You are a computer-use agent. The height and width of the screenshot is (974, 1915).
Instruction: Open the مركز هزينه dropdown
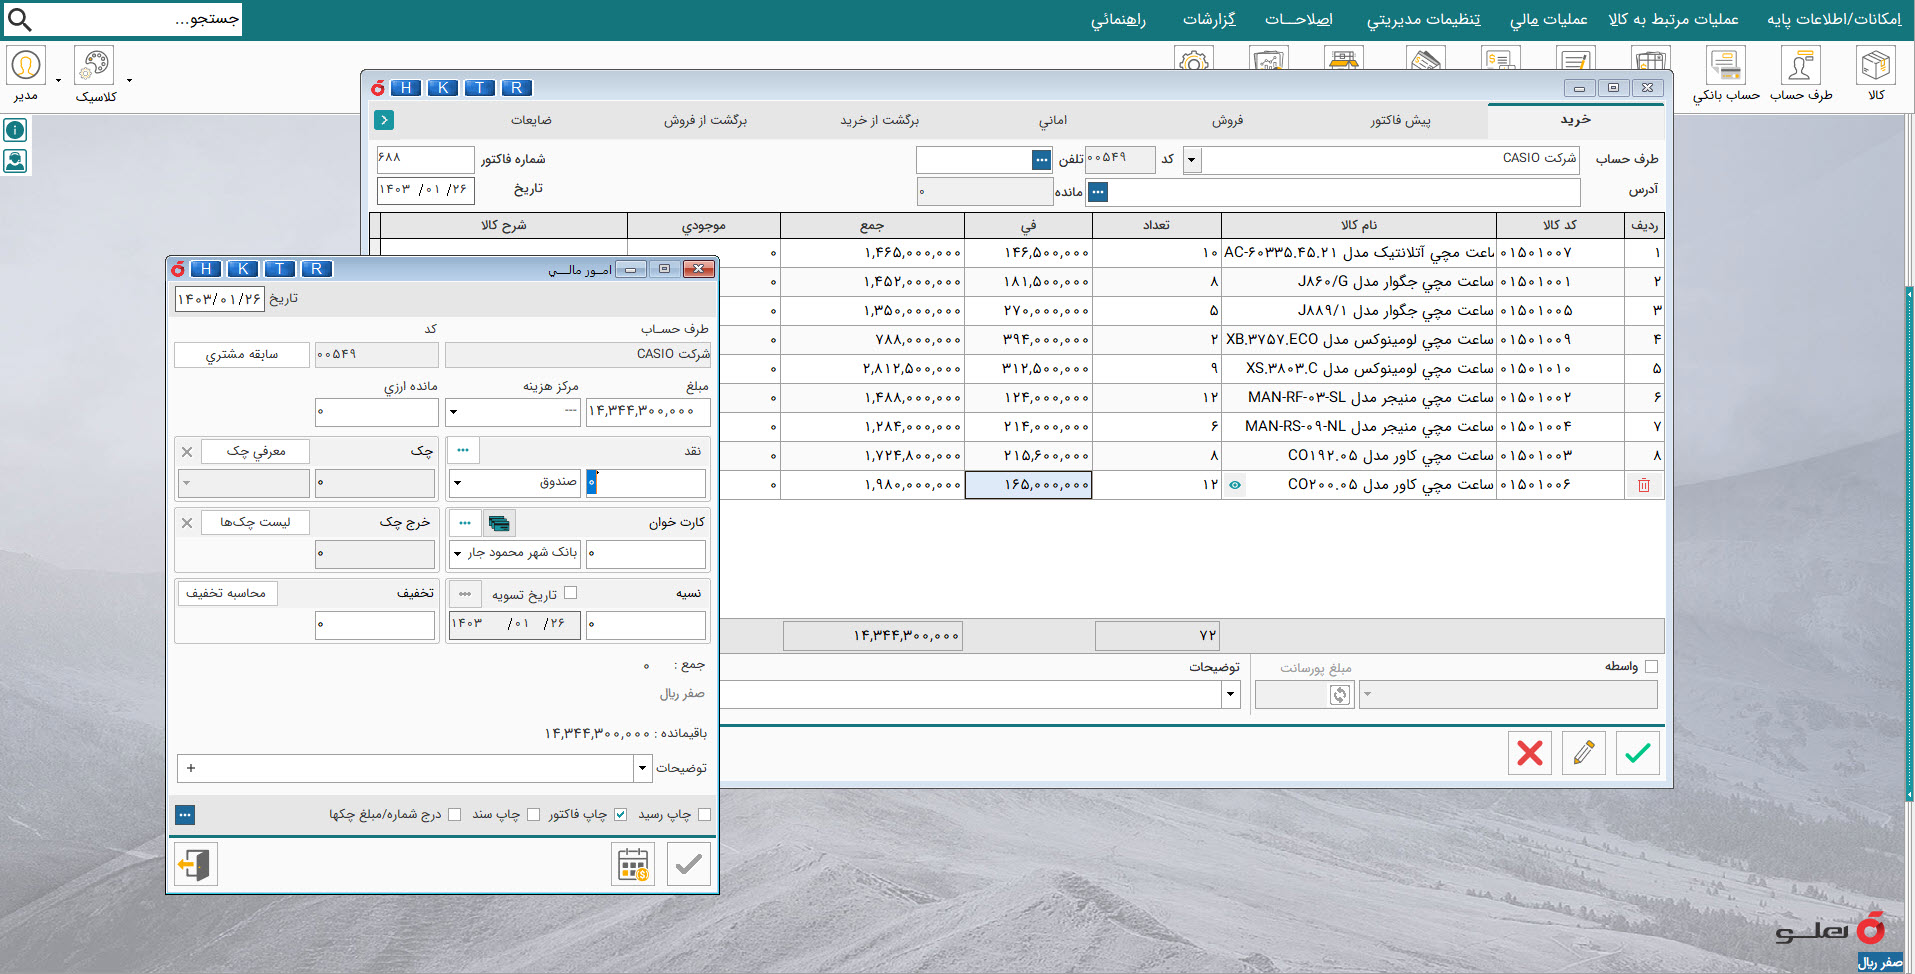point(453,412)
